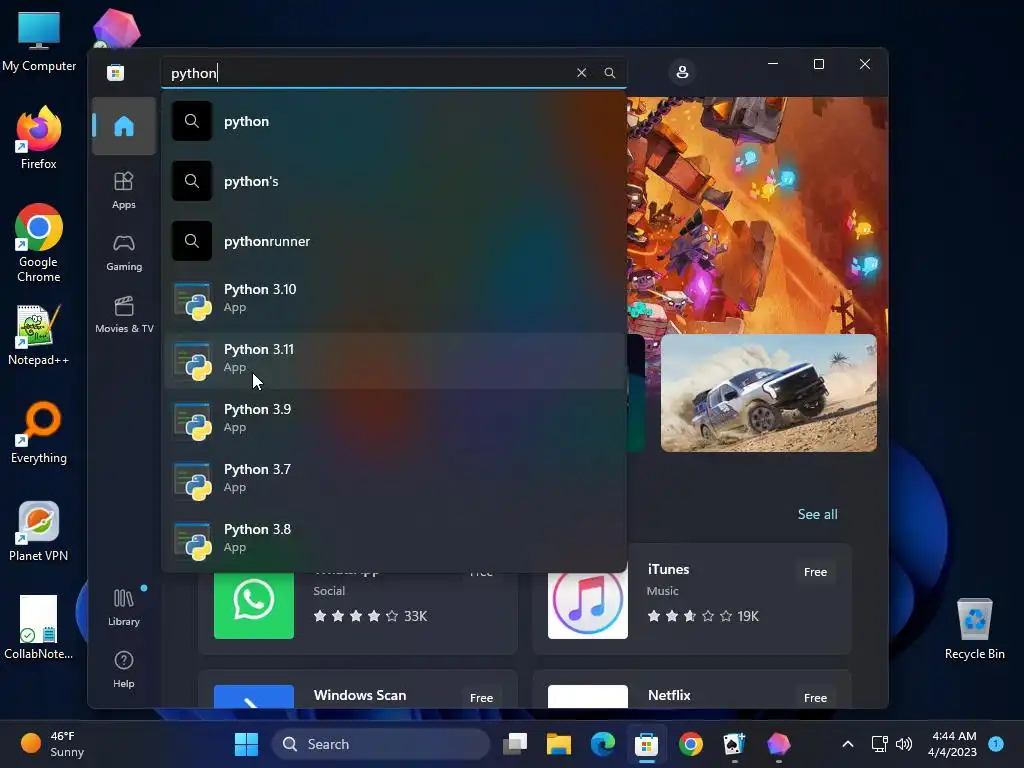The width and height of the screenshot is (1024, 768).
Task: Open Planet VPN desktop shortcut
Action: [39, 532]
